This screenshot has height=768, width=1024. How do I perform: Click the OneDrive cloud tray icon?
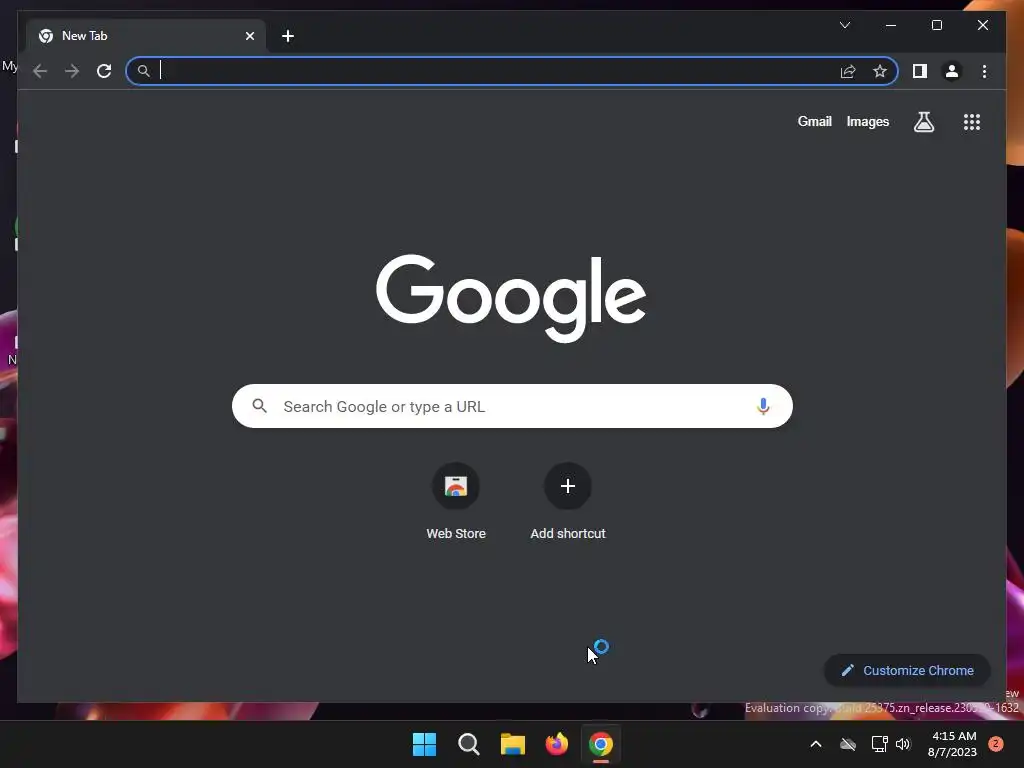pos(848,744)
